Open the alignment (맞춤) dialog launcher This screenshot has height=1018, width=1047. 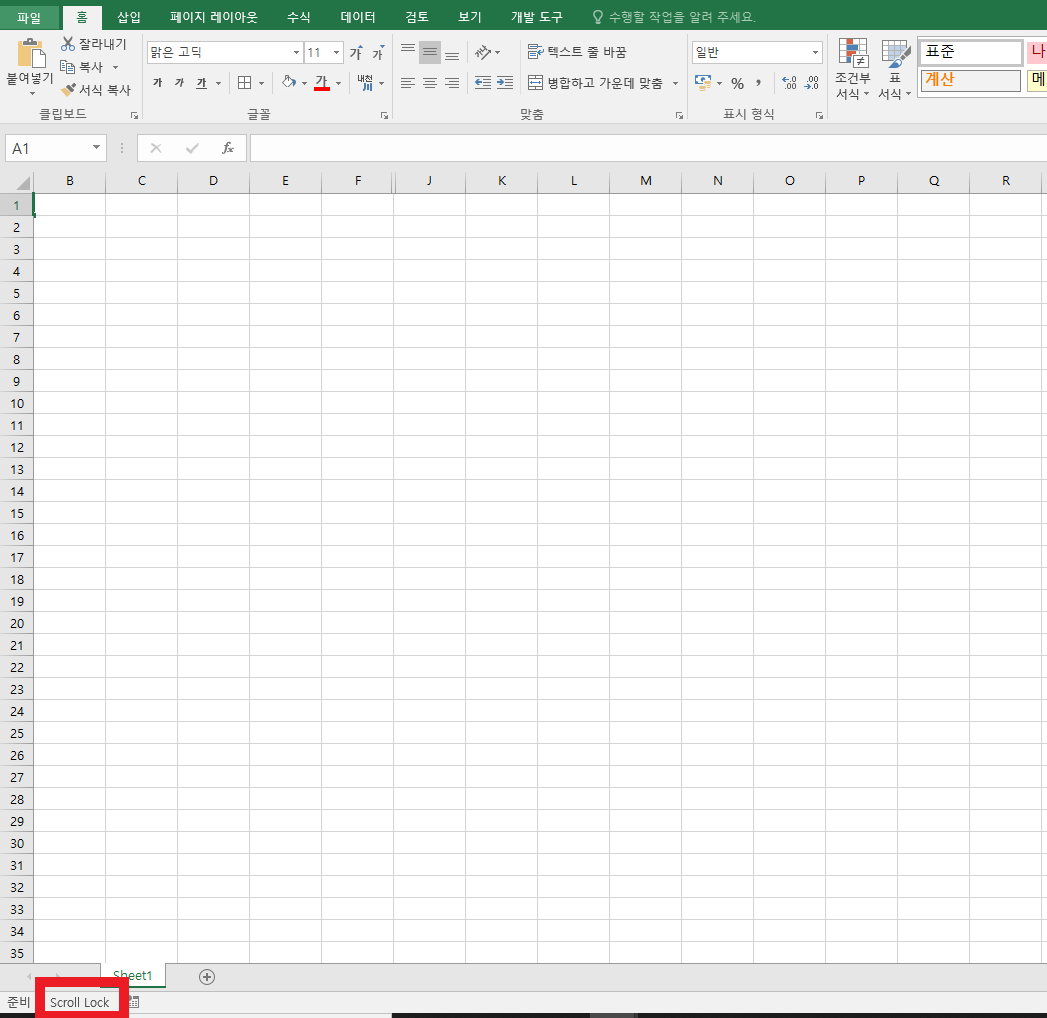(x=679, y=115)
